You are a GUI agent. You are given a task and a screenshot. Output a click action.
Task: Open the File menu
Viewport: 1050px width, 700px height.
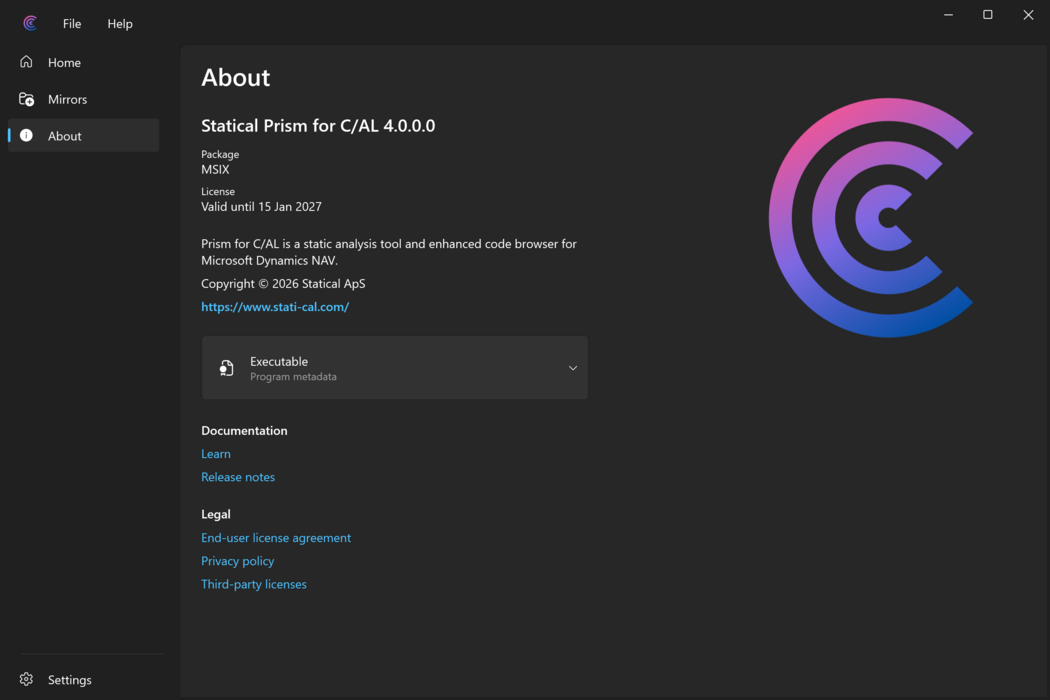(x=72, y=23)
